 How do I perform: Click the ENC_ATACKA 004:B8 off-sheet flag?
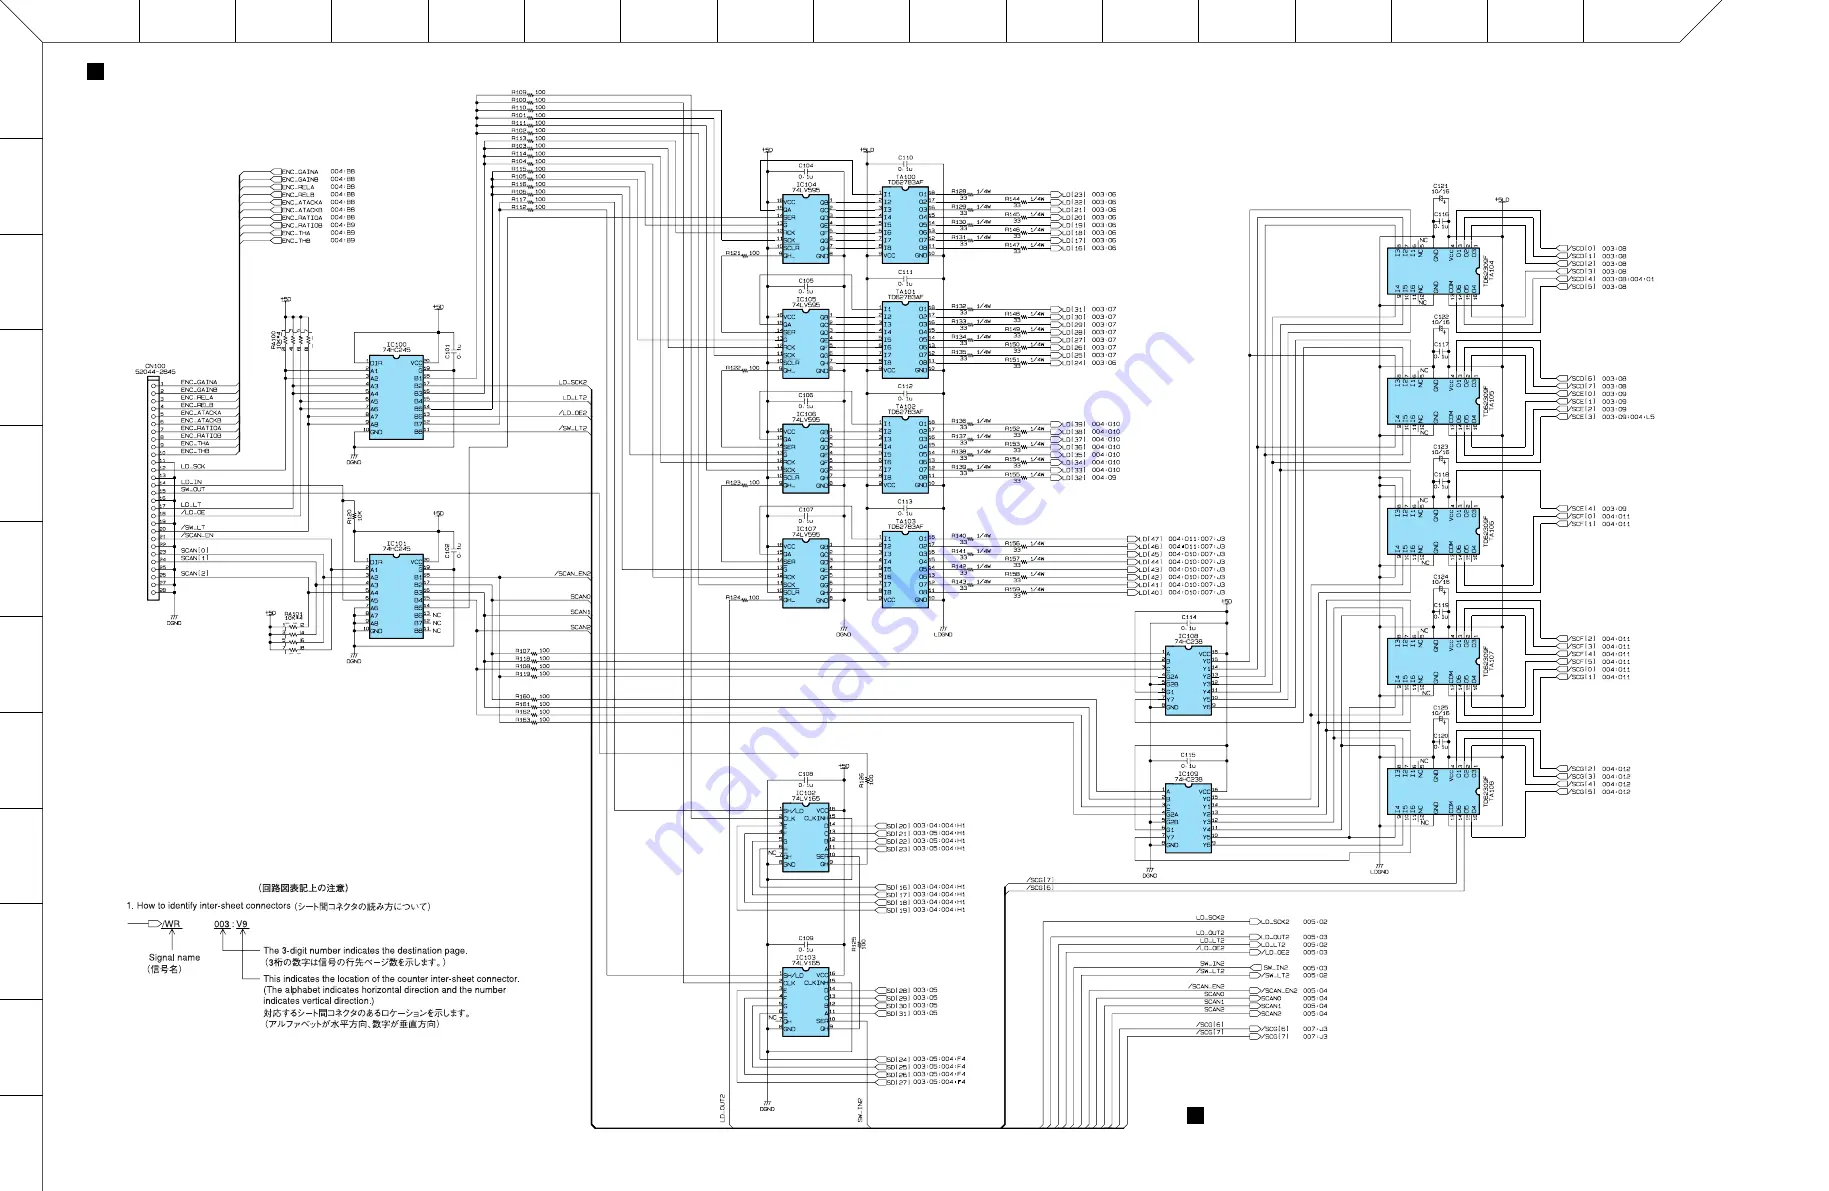pyautogui.click(x=313, y=203)
